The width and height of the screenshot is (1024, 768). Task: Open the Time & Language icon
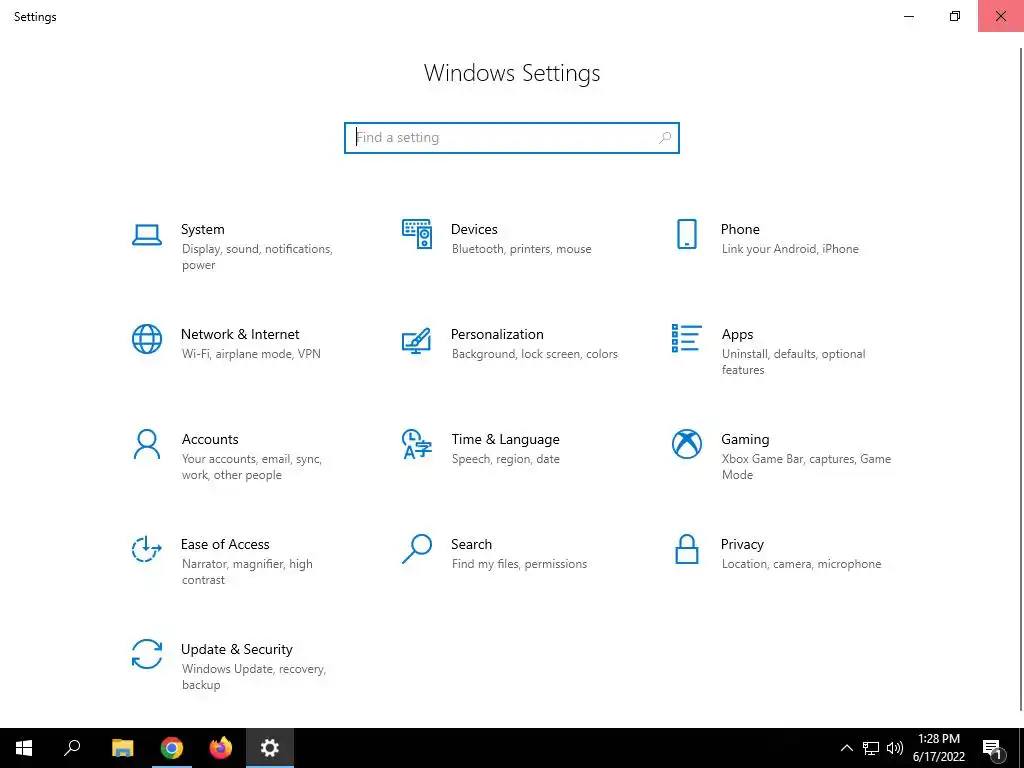pyautogui.click(x=417, y=444)
